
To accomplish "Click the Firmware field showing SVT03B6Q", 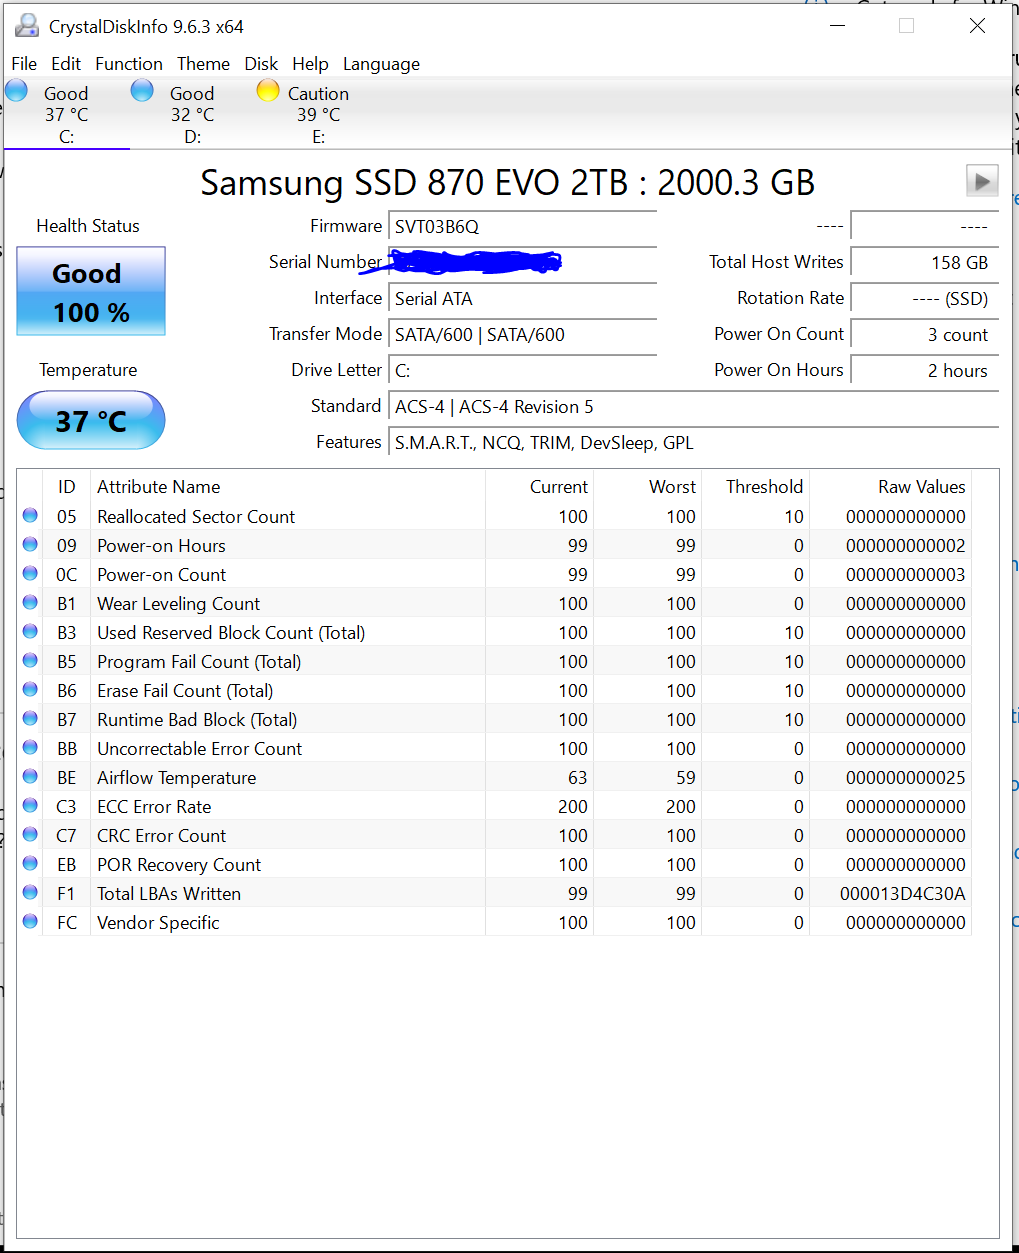I will click(x=522, y=227).
